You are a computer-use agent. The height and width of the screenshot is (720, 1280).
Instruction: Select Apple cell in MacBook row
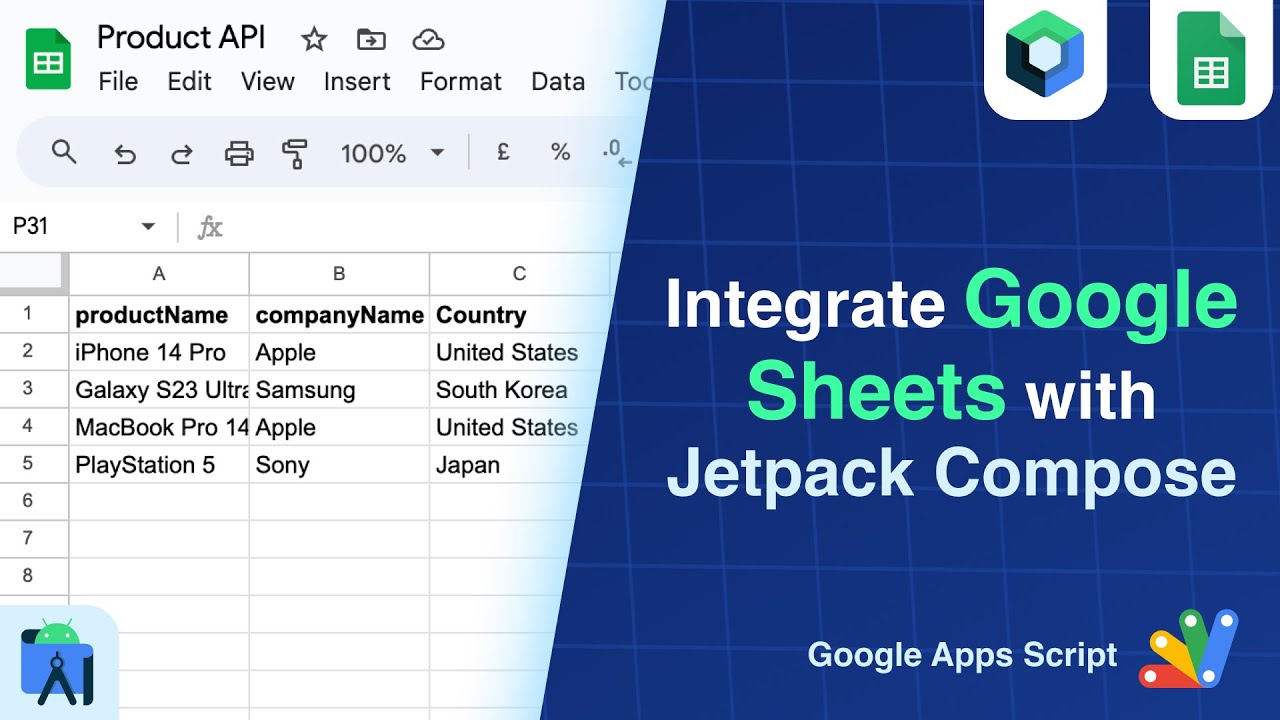pos(339,427)
